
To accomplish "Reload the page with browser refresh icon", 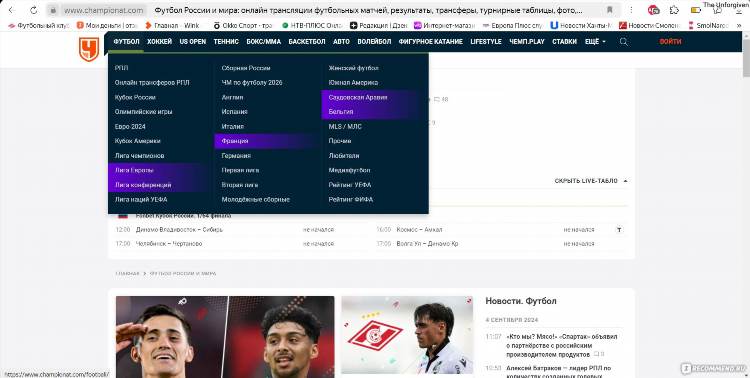I will tap(33, 10).
